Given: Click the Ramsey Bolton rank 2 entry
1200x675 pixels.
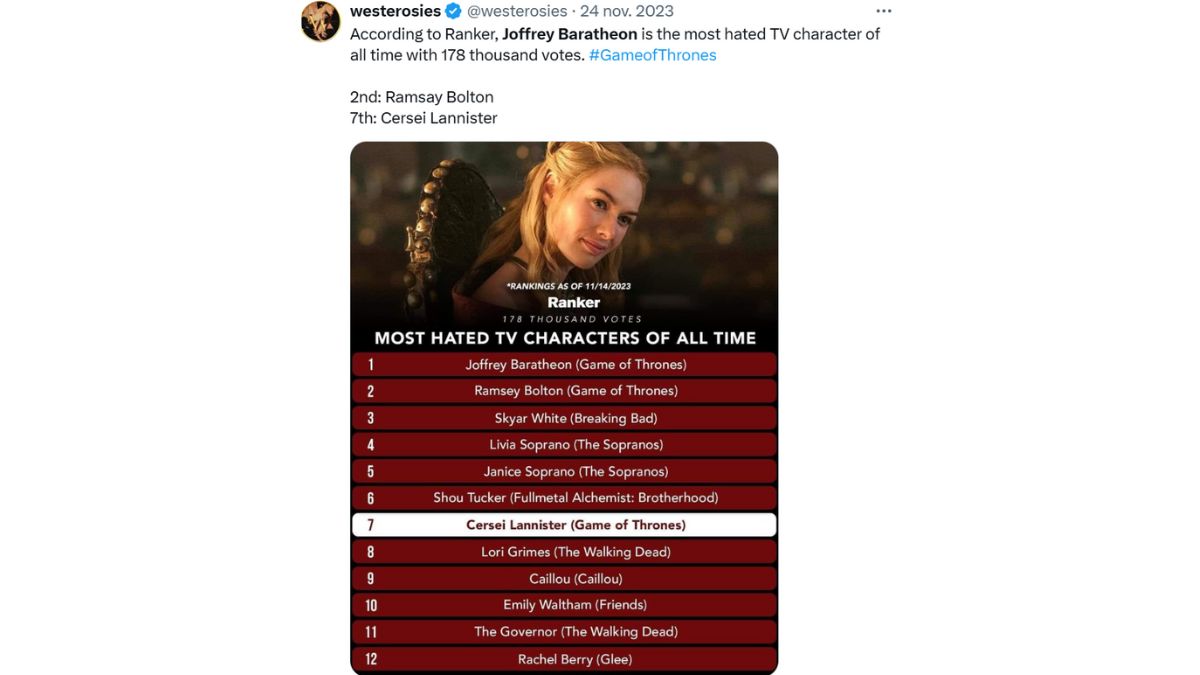Looking at the screenshot, I should (563, 390).
